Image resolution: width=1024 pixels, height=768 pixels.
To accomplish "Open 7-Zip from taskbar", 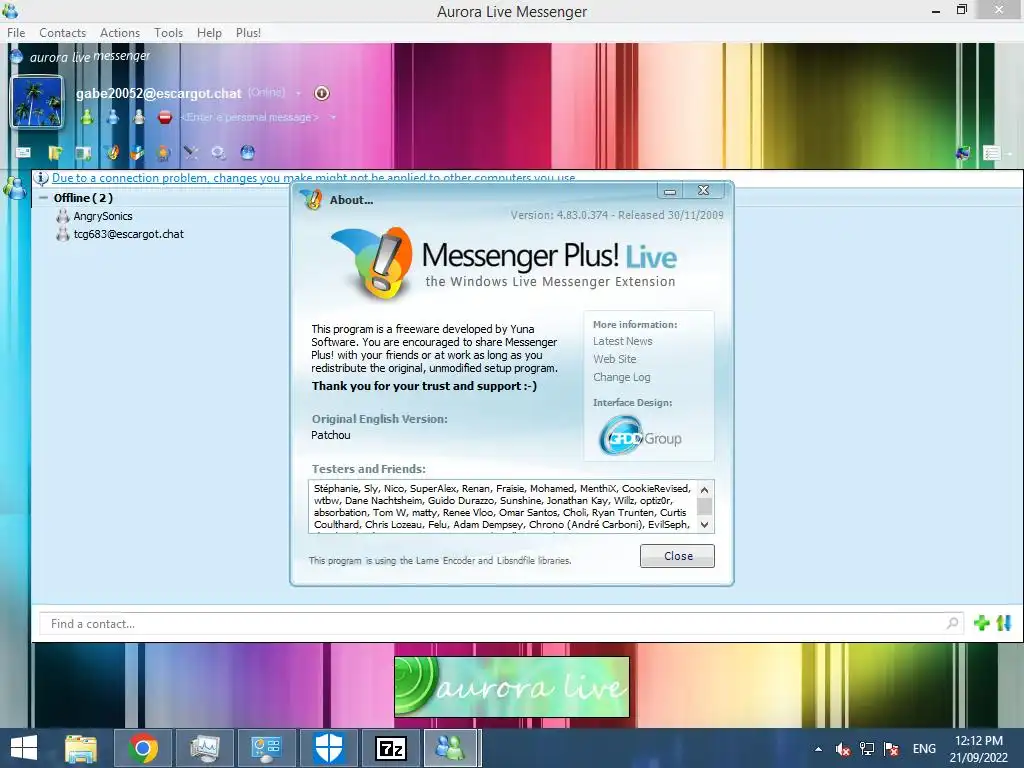I will click(391, 748).
